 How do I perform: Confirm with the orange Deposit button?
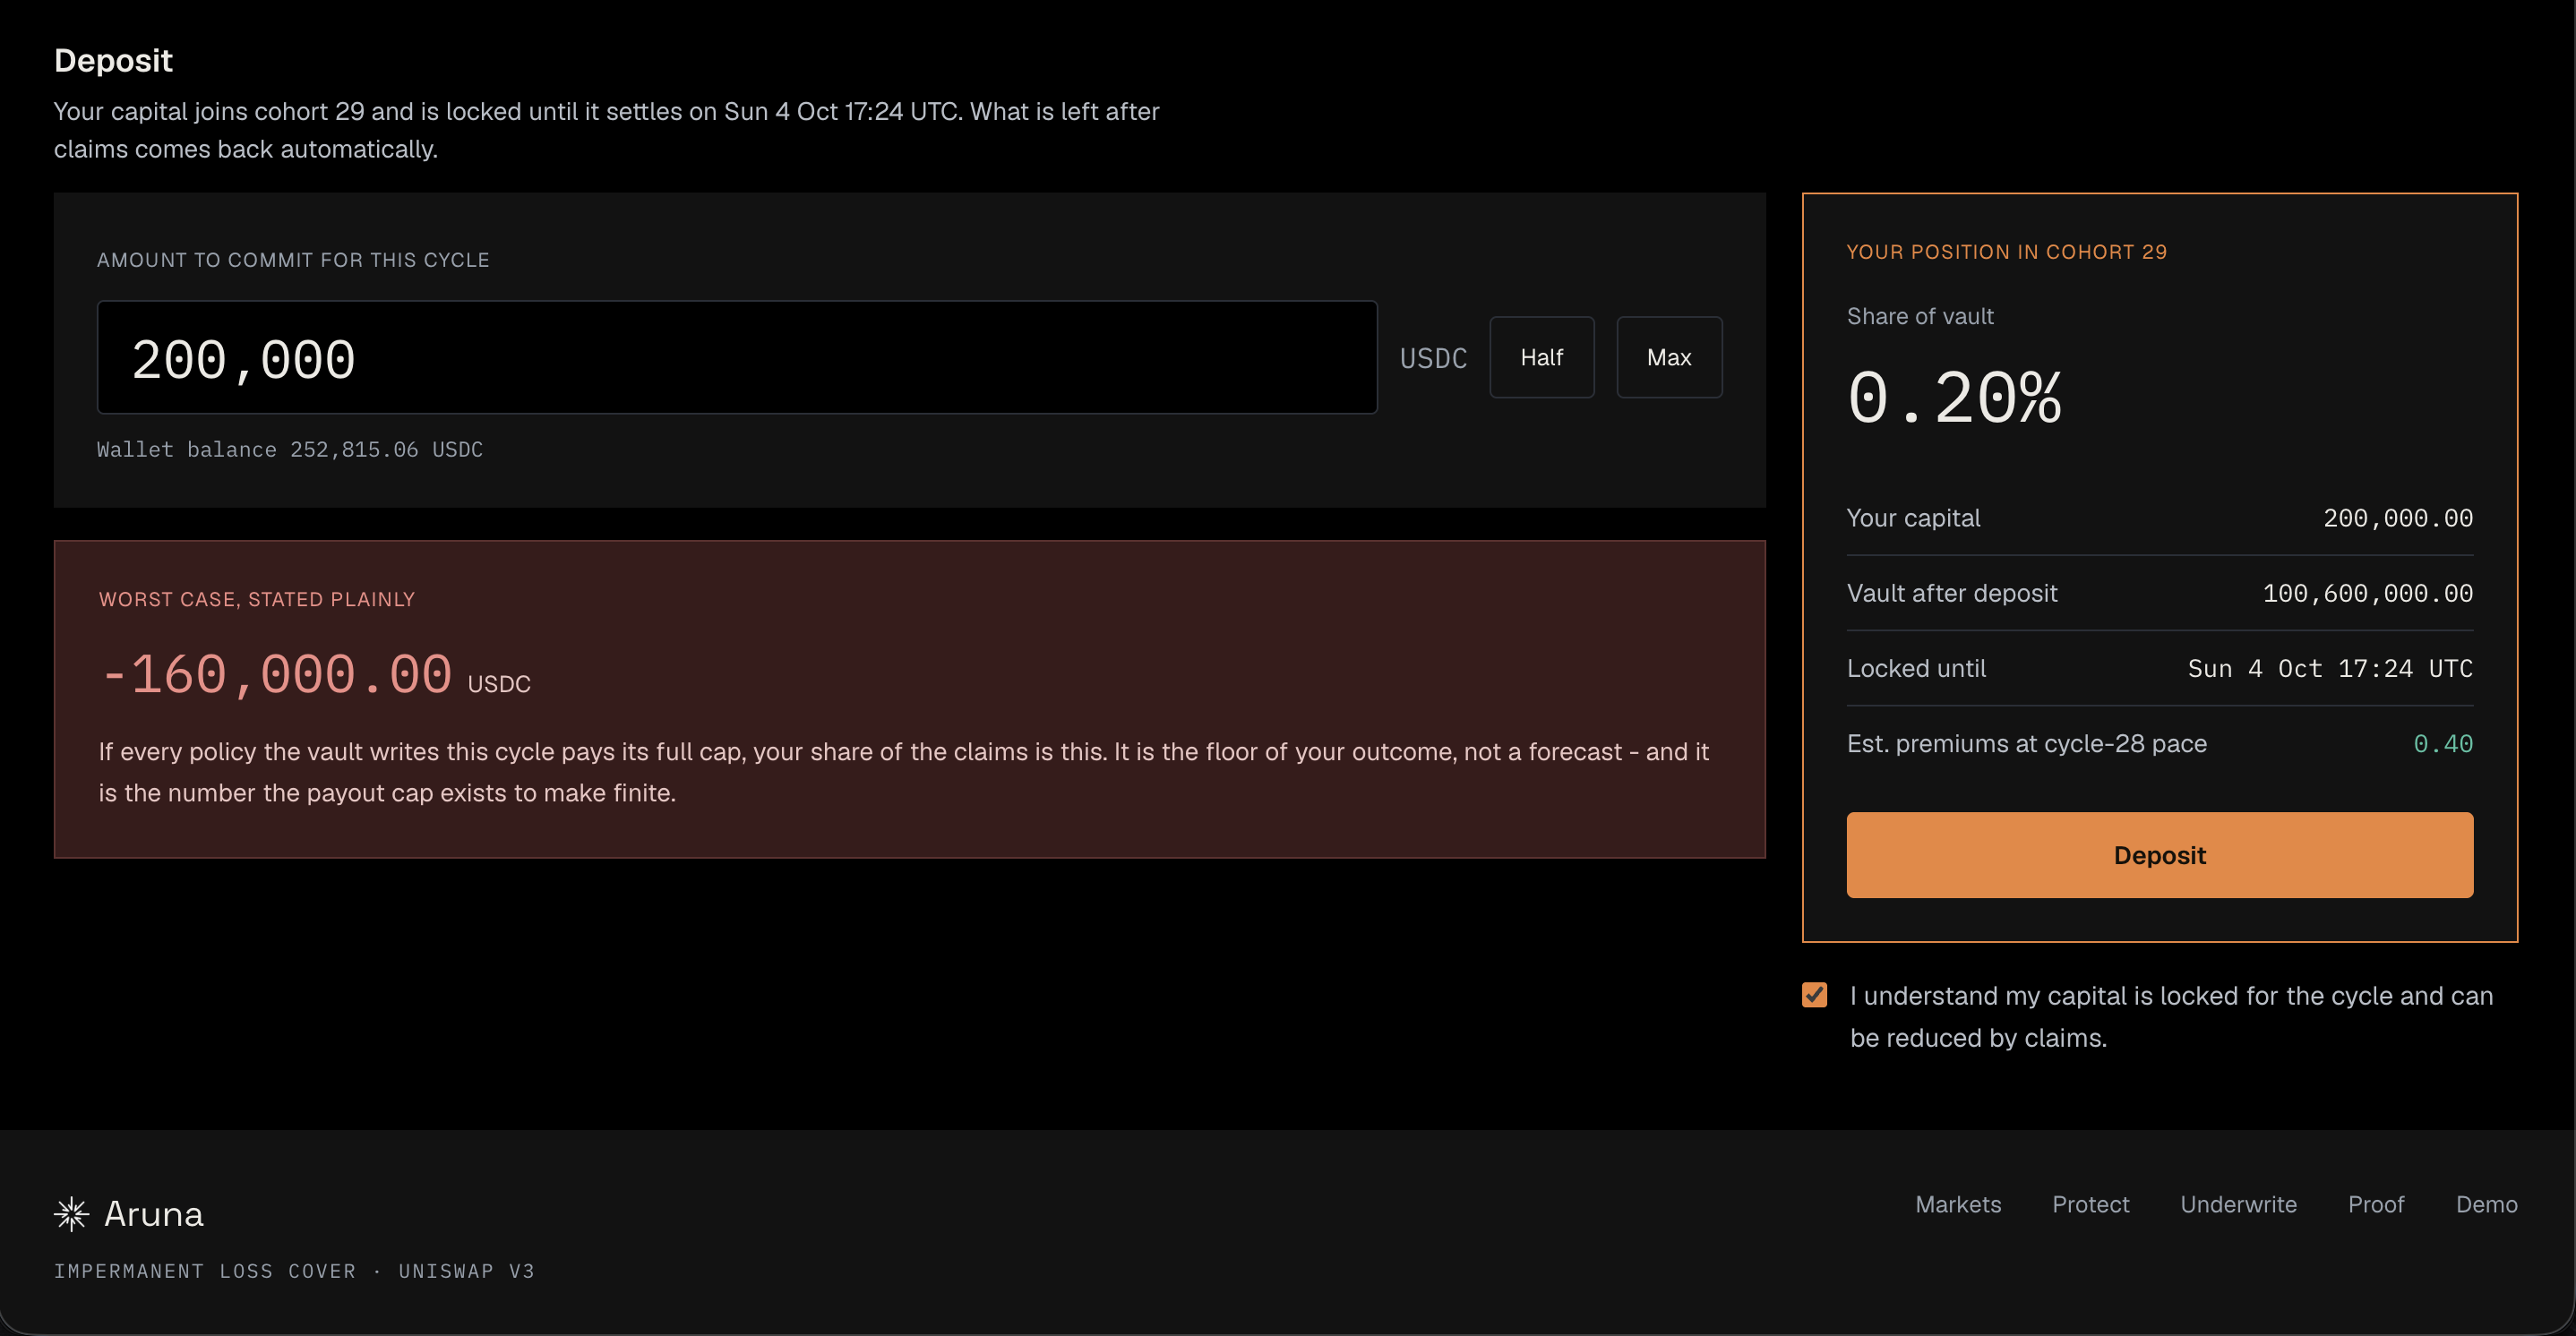point(2160,855)
